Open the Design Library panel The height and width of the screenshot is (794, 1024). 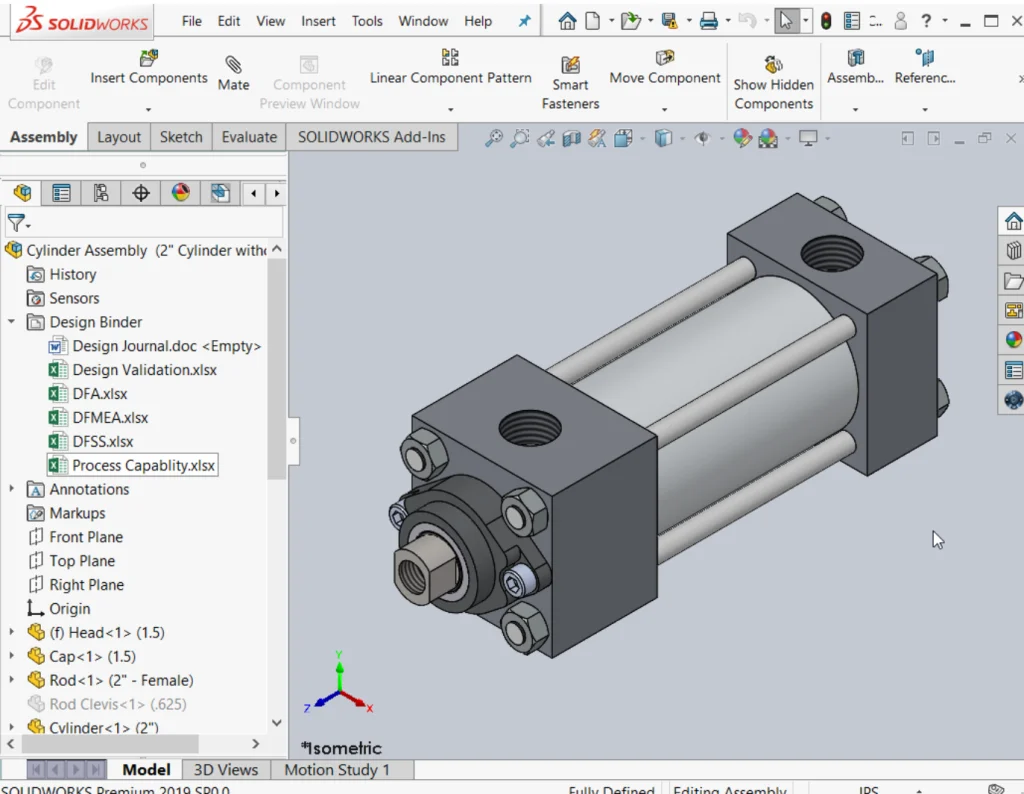(1012, 250)
